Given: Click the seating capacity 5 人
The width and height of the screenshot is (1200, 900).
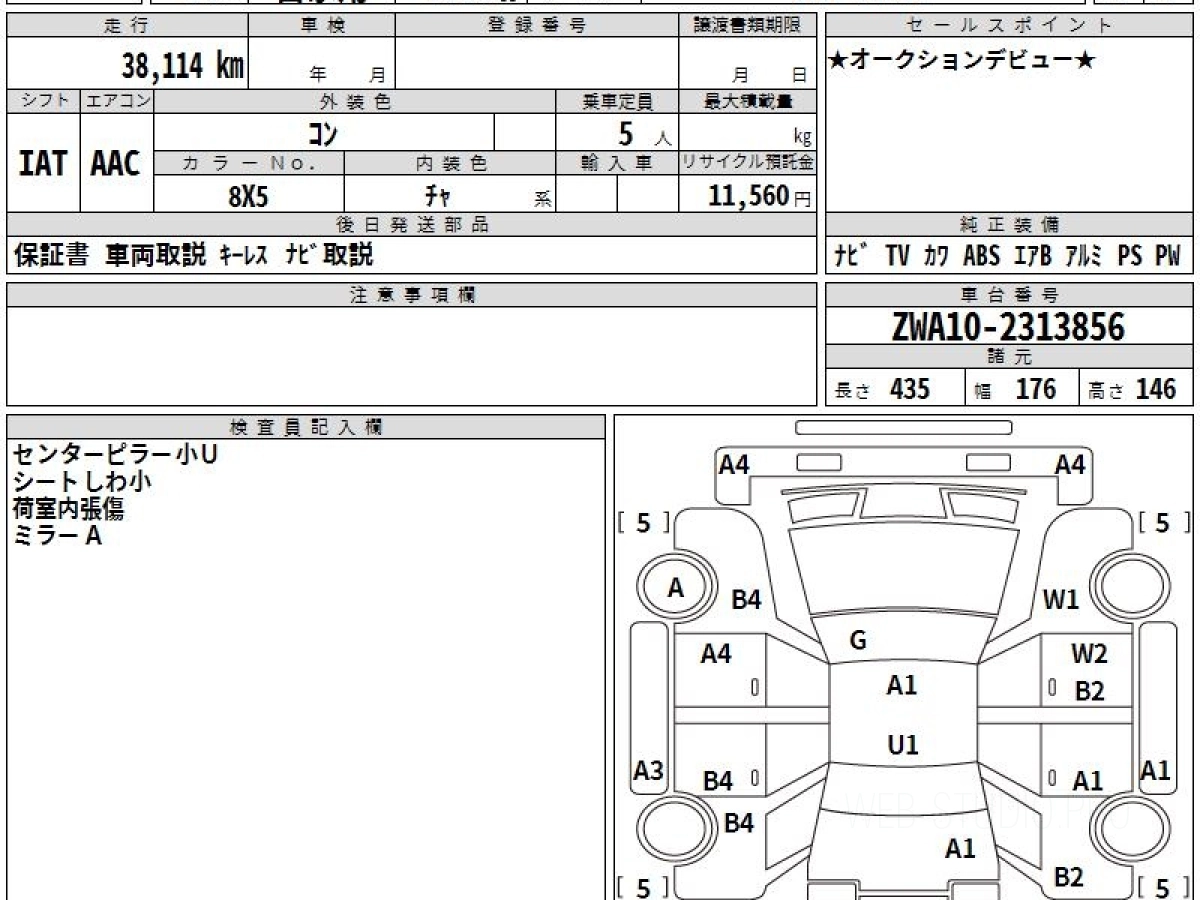Looking at the screenshot, I should [644, 134].
